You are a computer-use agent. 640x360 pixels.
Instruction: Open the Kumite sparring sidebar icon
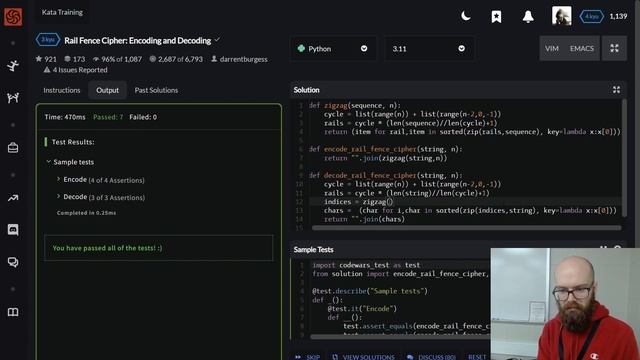click(x=13, y=98)
